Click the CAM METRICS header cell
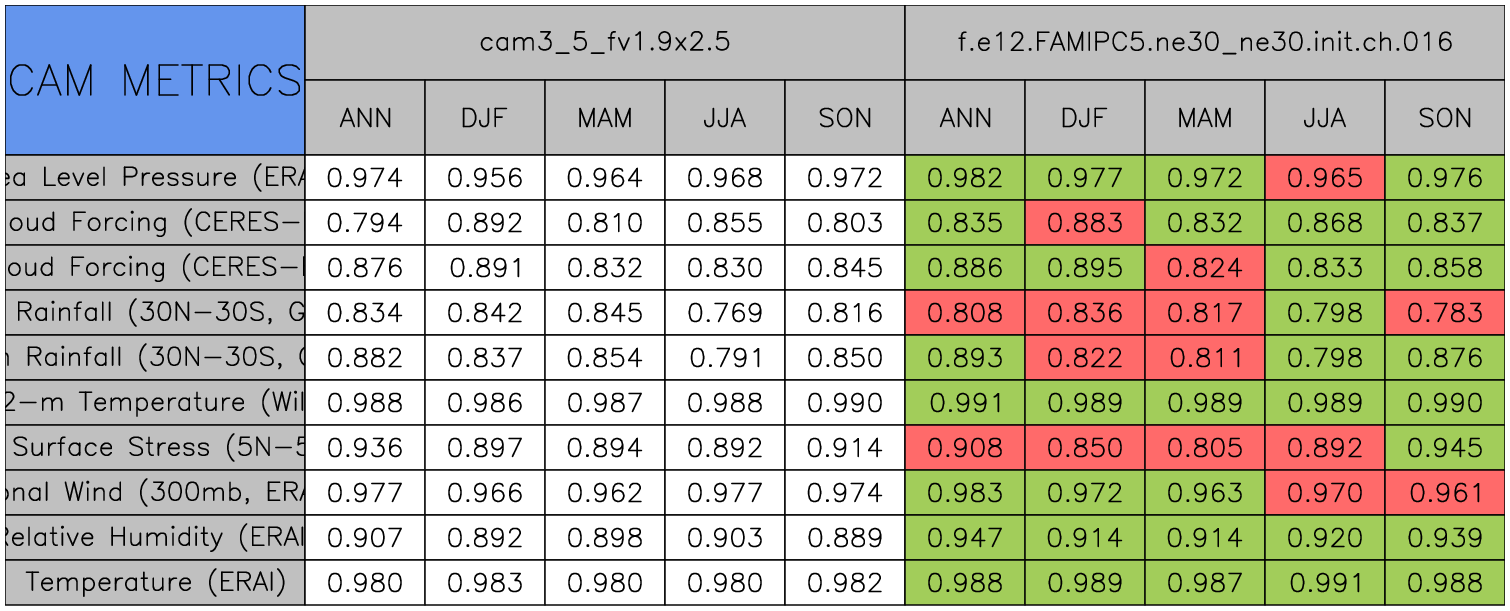 coord(155,80)
